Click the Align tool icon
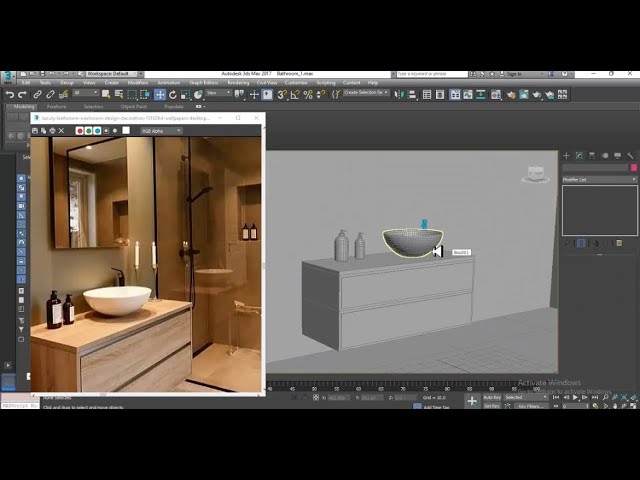 412,95
